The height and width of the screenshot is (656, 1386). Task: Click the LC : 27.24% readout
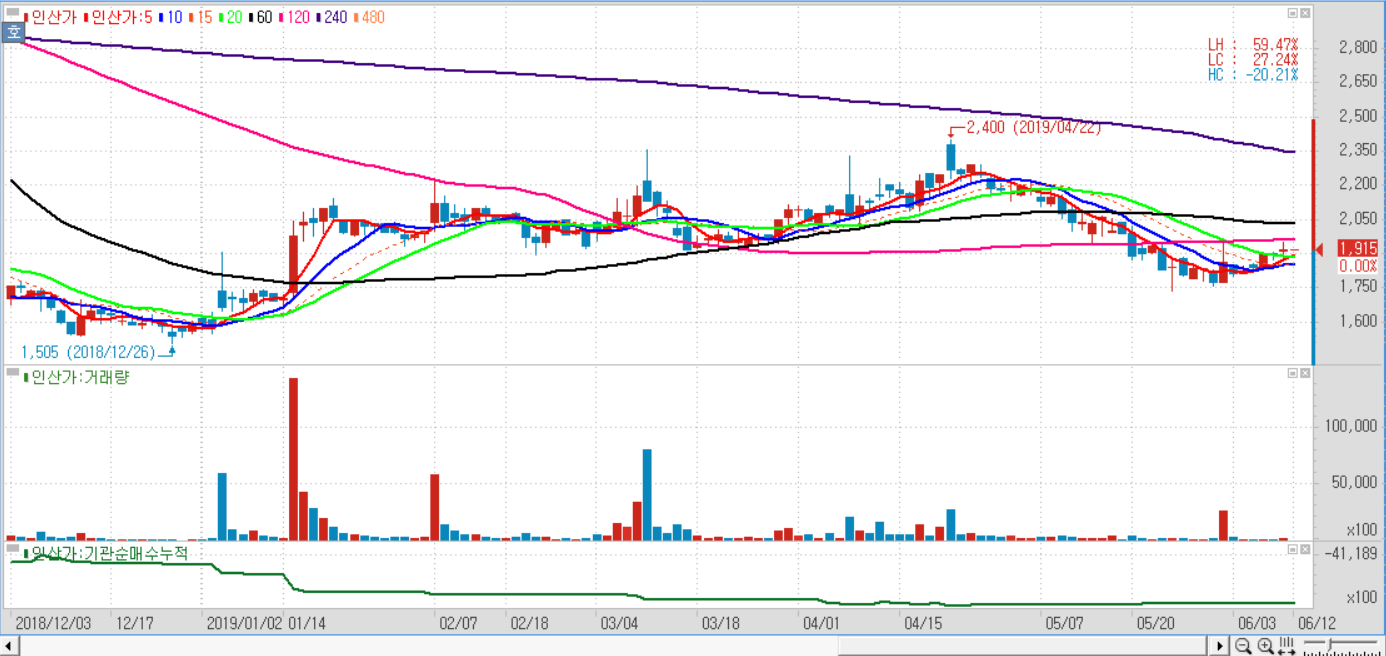click(x=1253, y=60)
